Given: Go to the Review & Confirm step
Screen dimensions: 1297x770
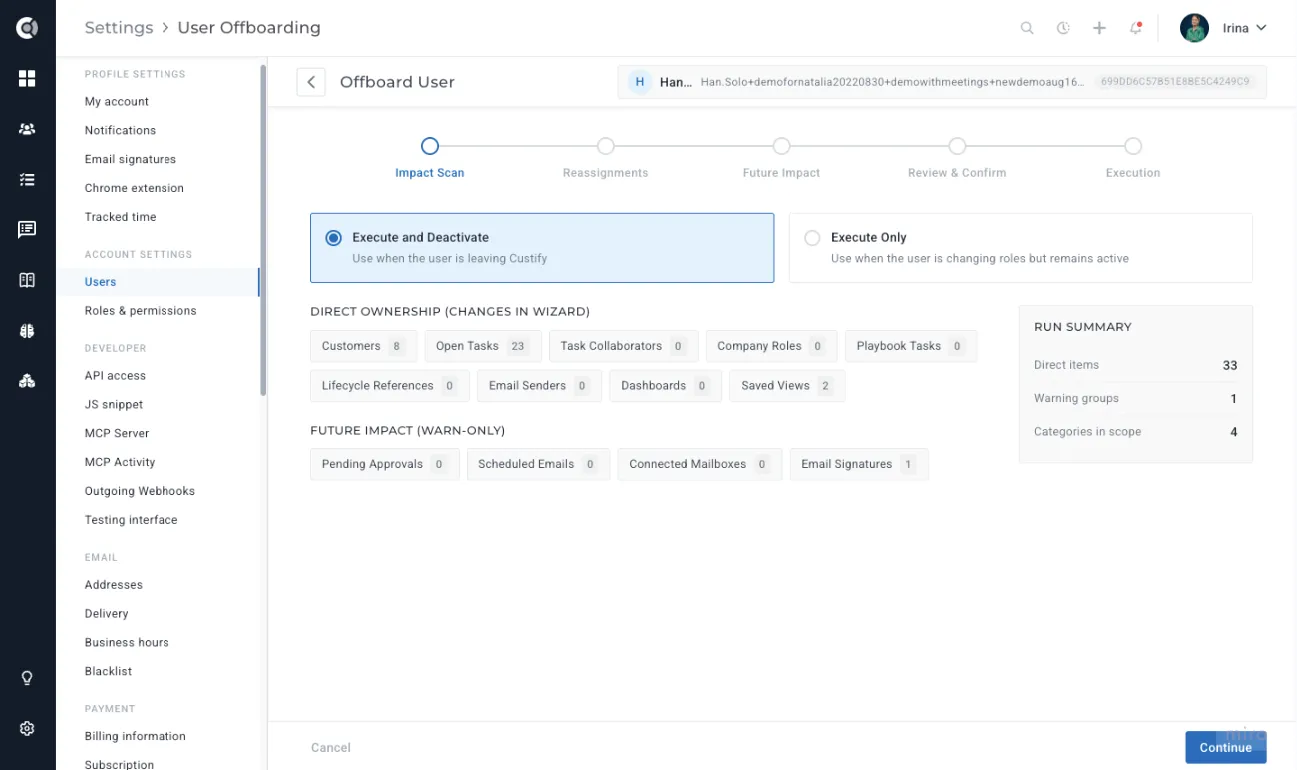Looking at the screenshot, I should click(x=957, y=158).
